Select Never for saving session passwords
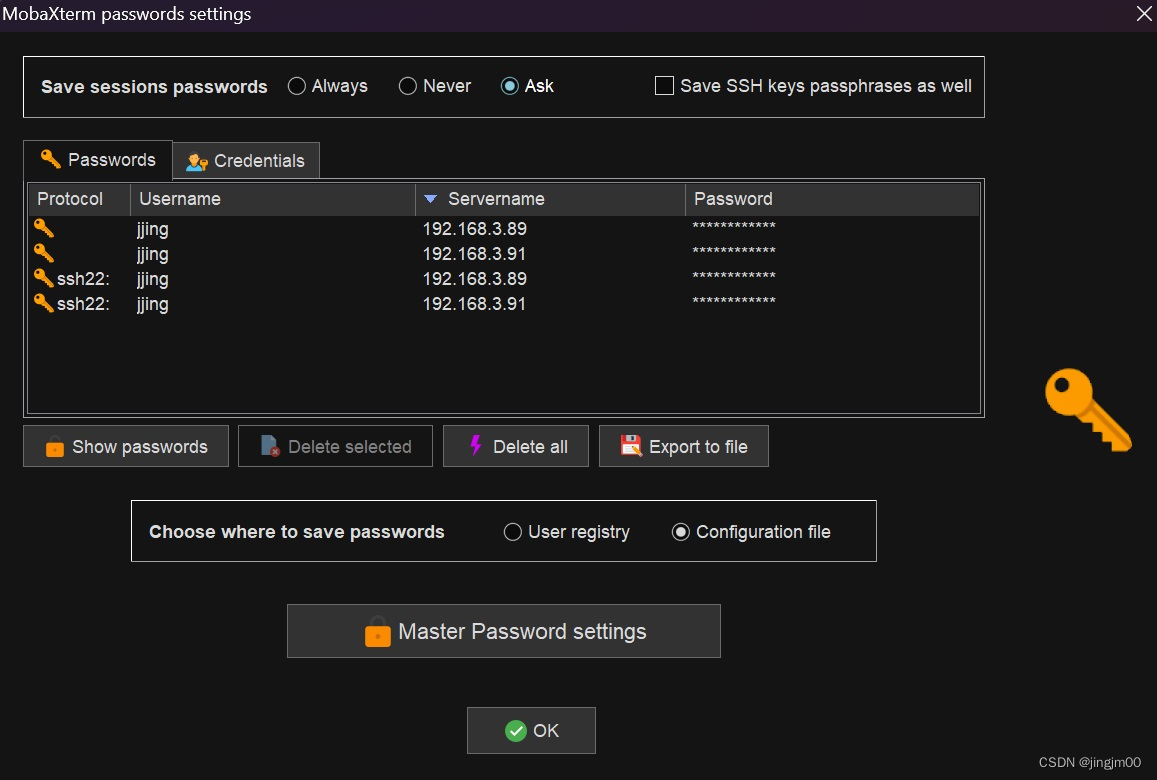Screen dimensions: 1157x780 coord(407,86)
